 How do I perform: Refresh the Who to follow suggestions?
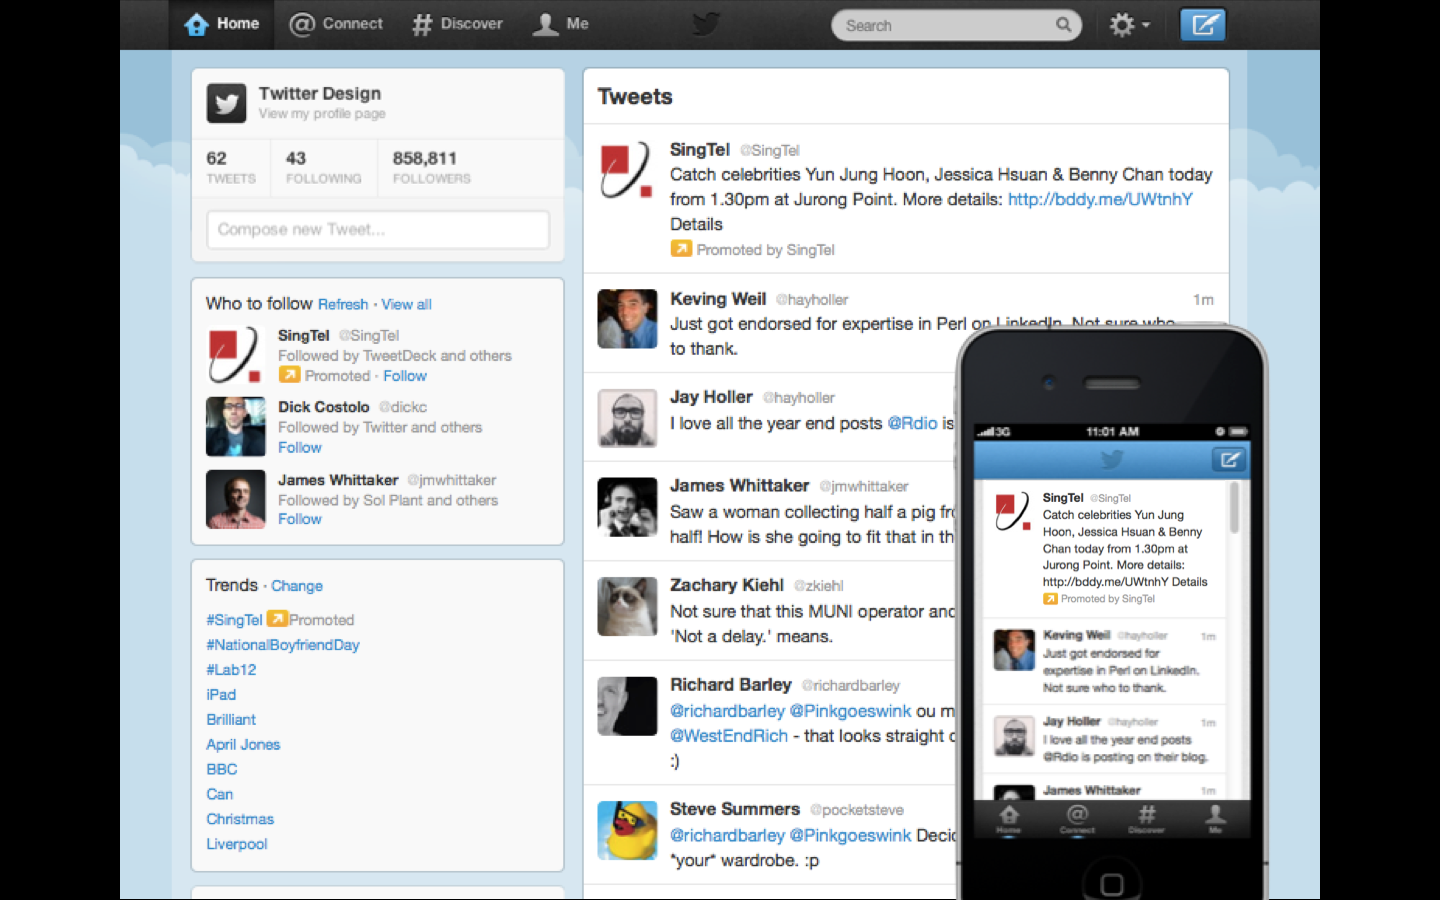point(343,305)
